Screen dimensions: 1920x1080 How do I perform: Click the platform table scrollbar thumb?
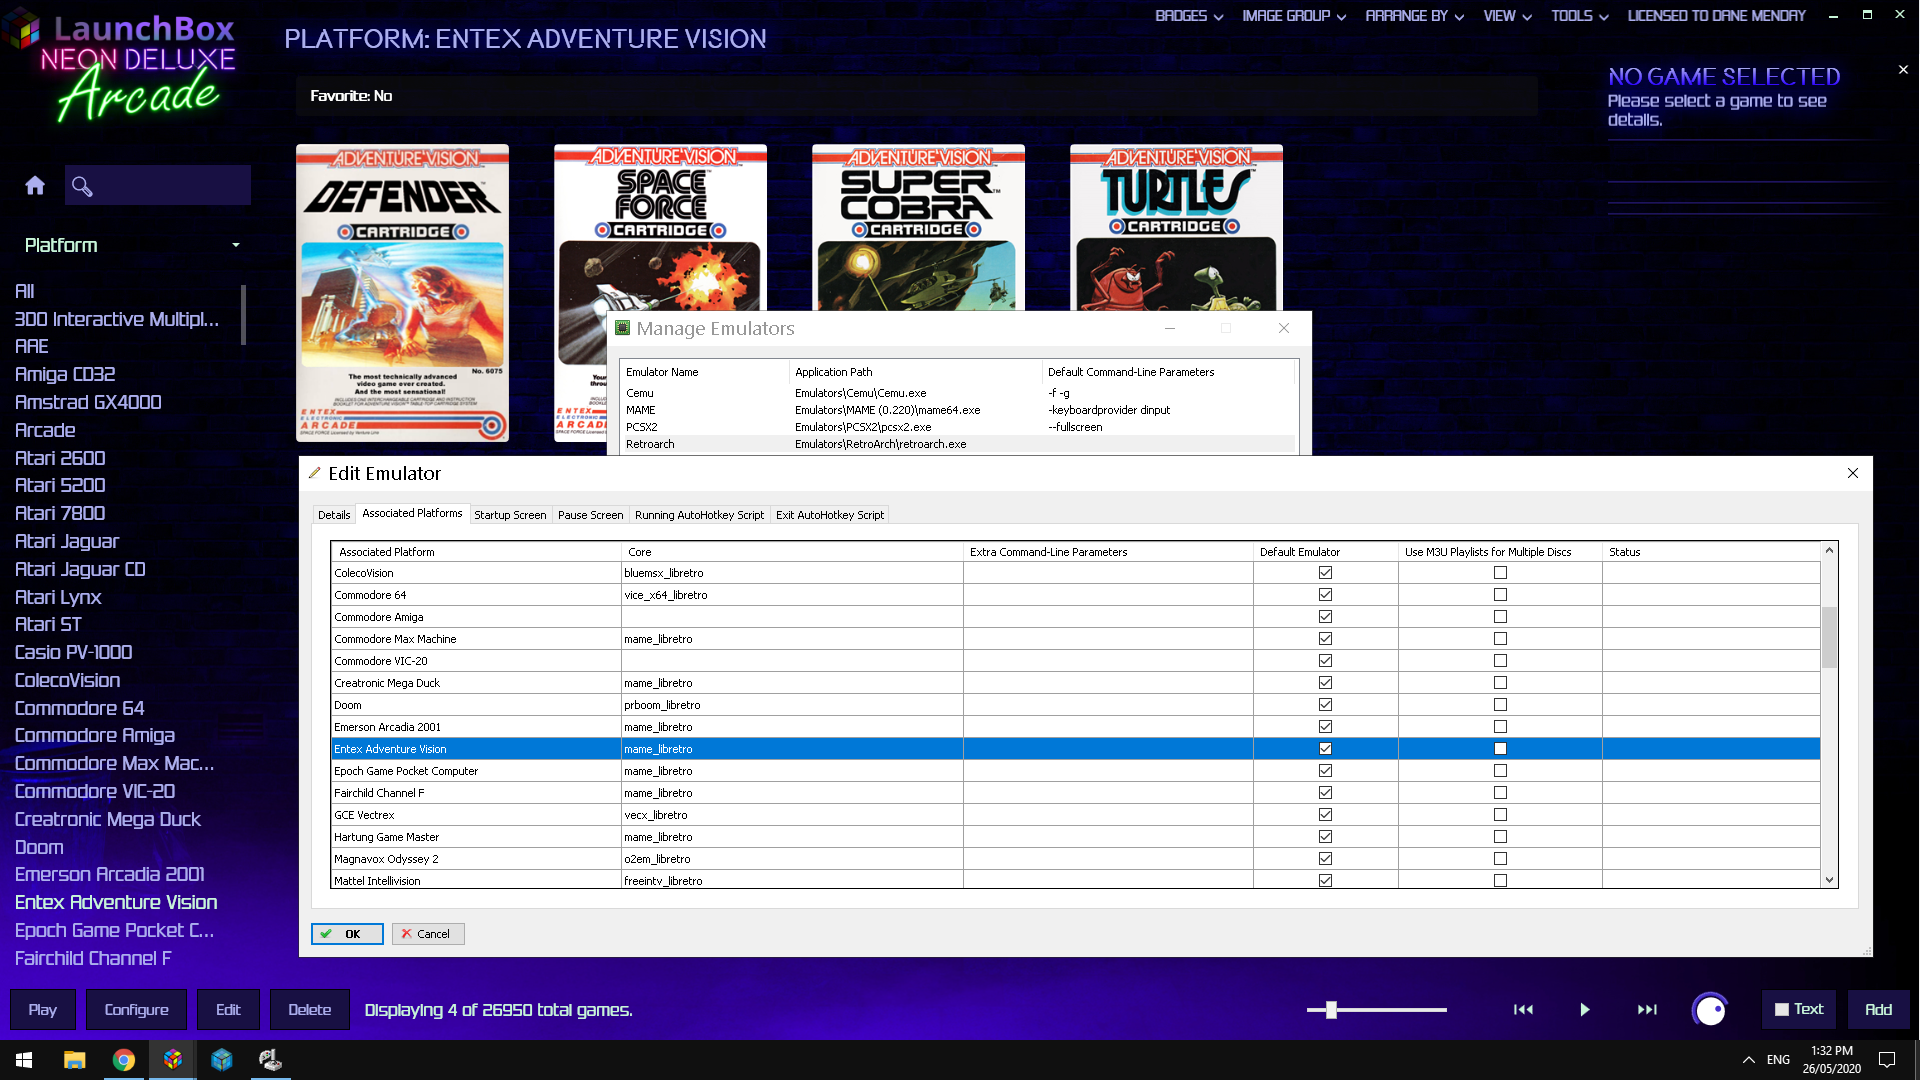click(1829, 636)
